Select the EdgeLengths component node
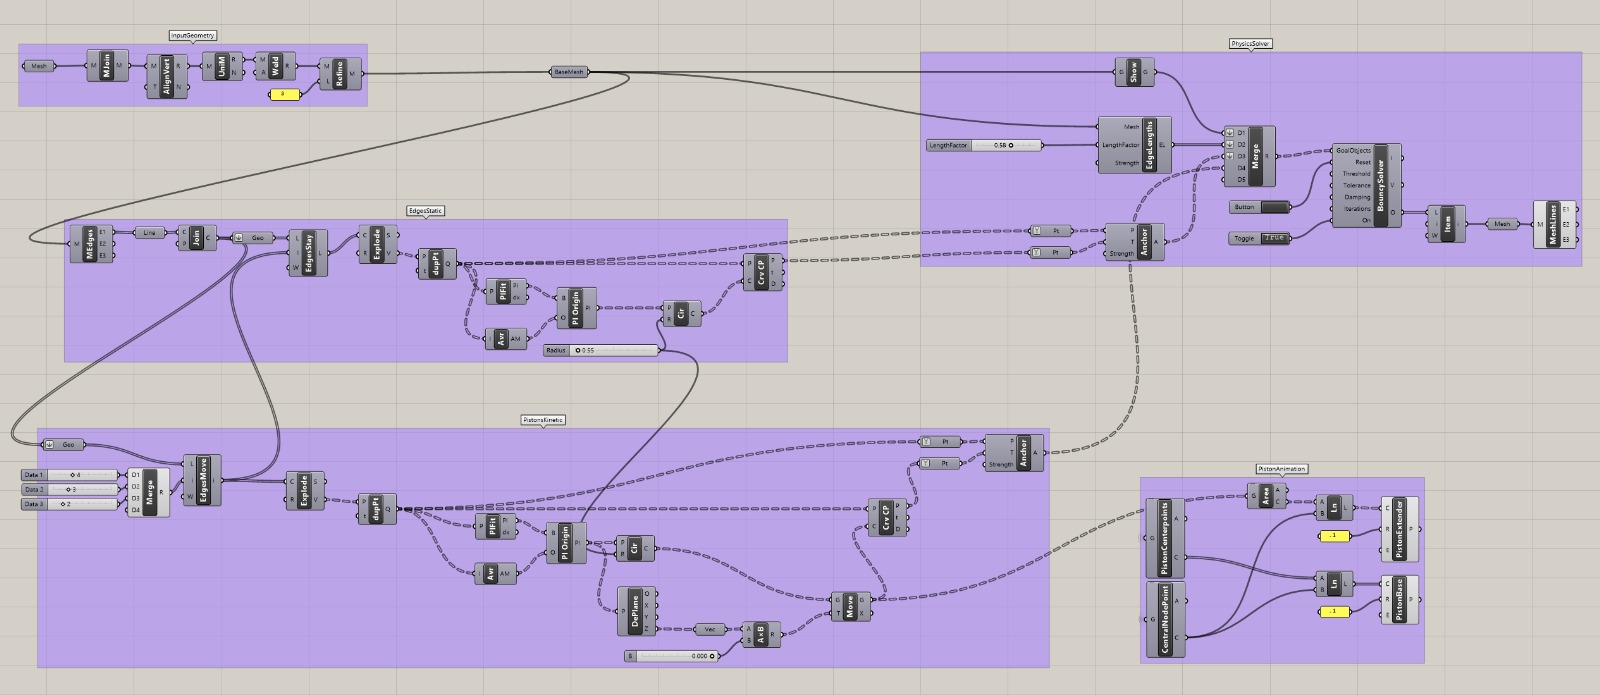This screenshot has width=1600, height=695. coord(1149,146)
